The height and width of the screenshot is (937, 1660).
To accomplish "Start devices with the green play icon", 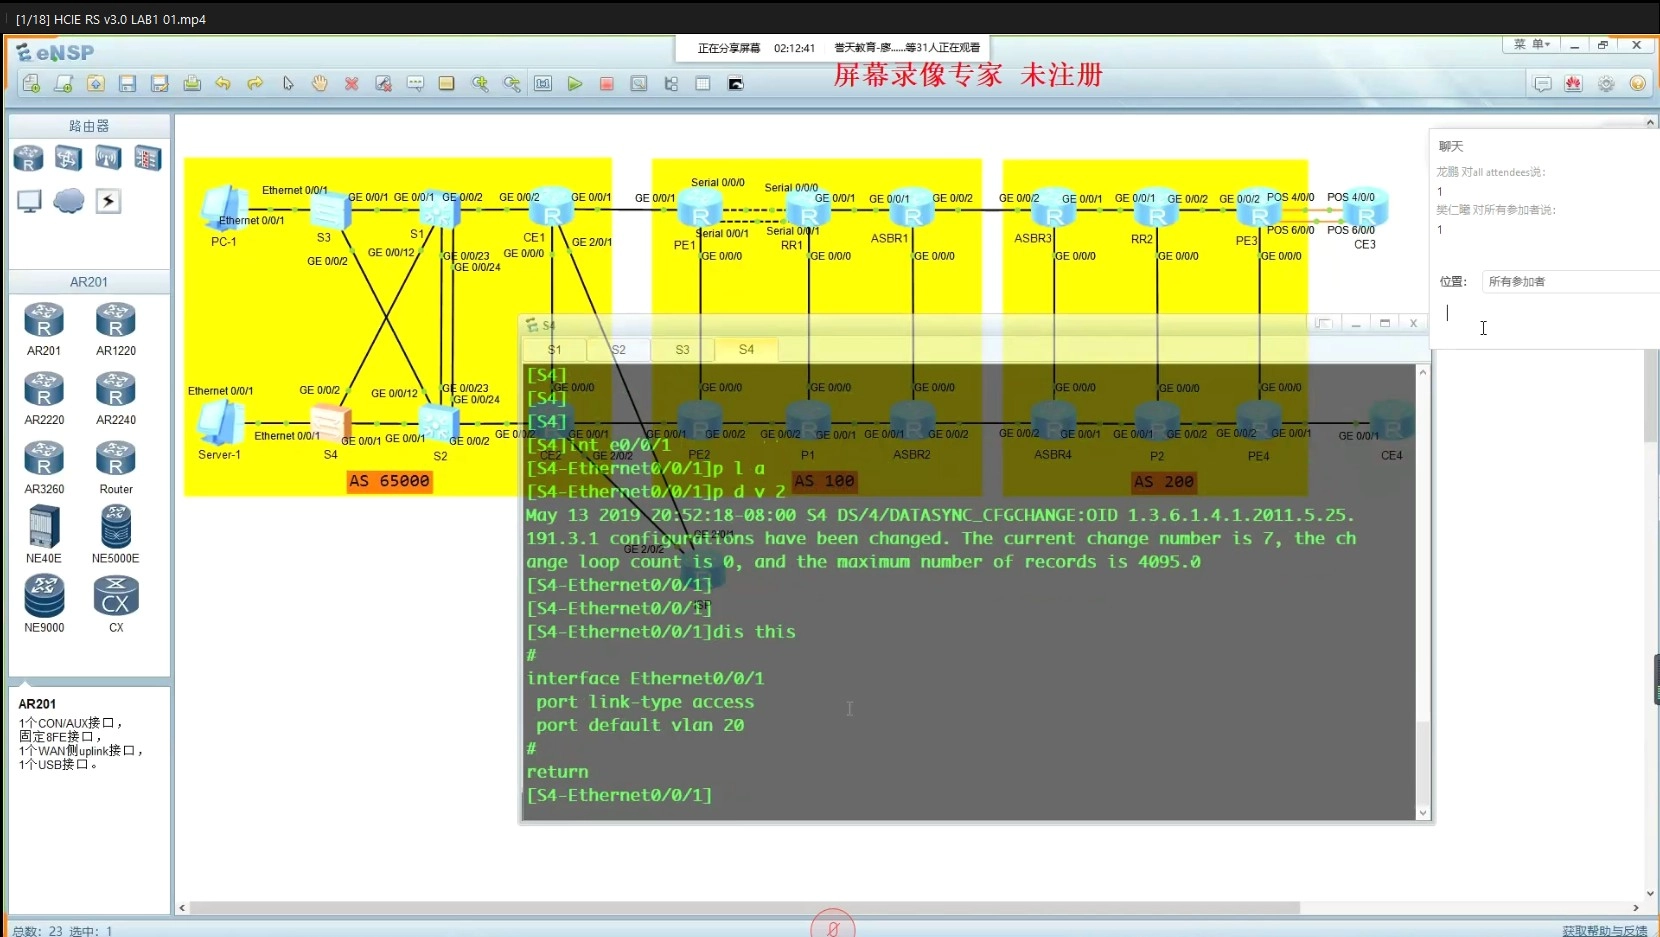I will coord(575,84).
